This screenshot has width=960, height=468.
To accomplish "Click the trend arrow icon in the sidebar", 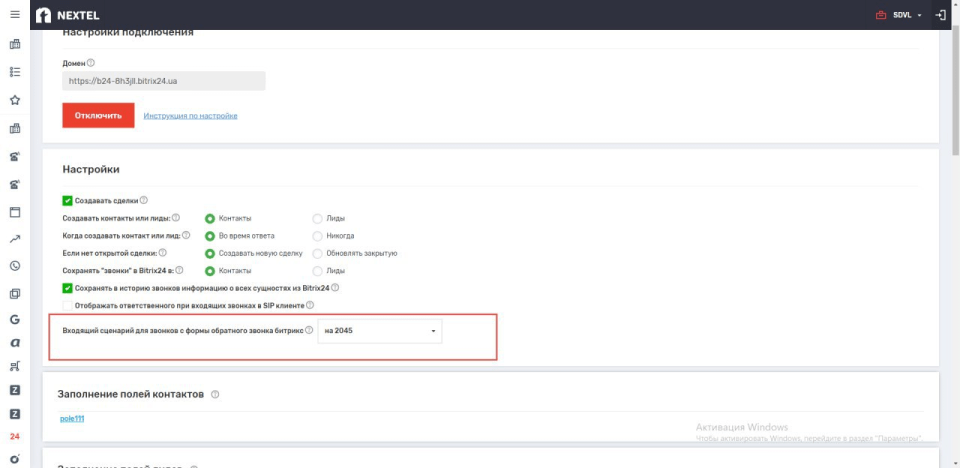I will (x=15, y=239).
